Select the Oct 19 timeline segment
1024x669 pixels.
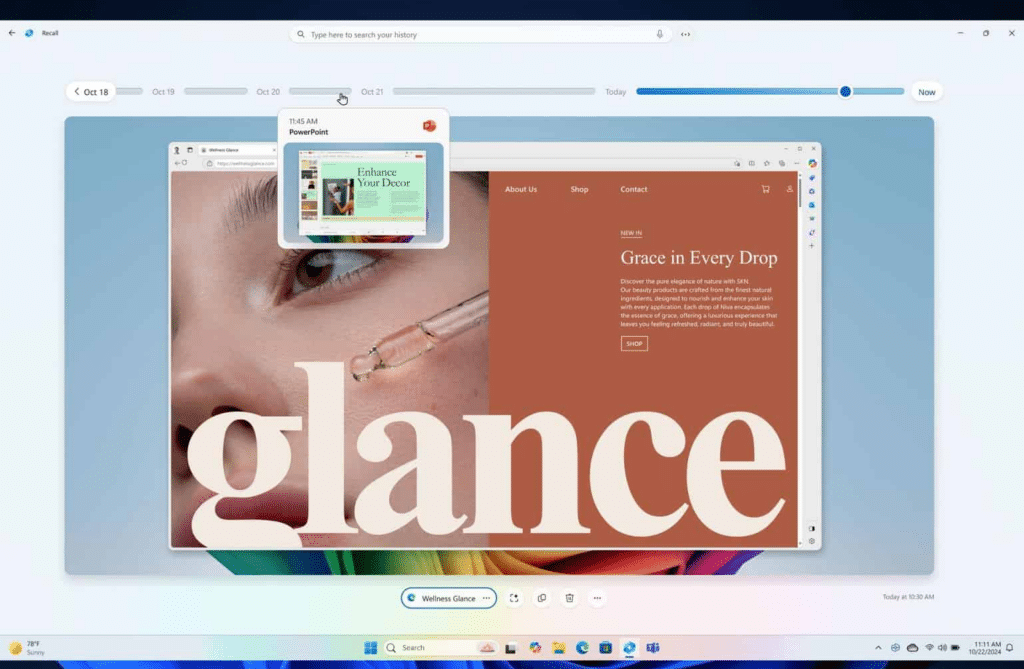tap(215, 91)
